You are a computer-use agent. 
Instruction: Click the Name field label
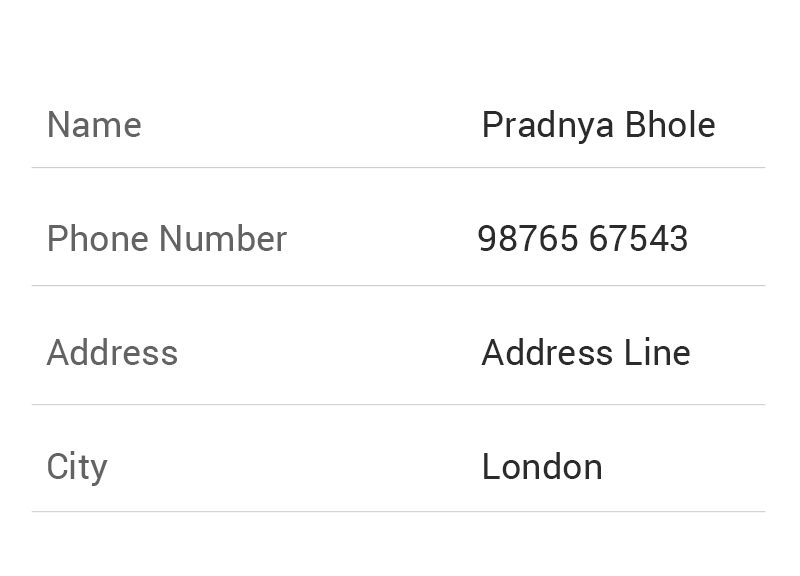[94, 125]
